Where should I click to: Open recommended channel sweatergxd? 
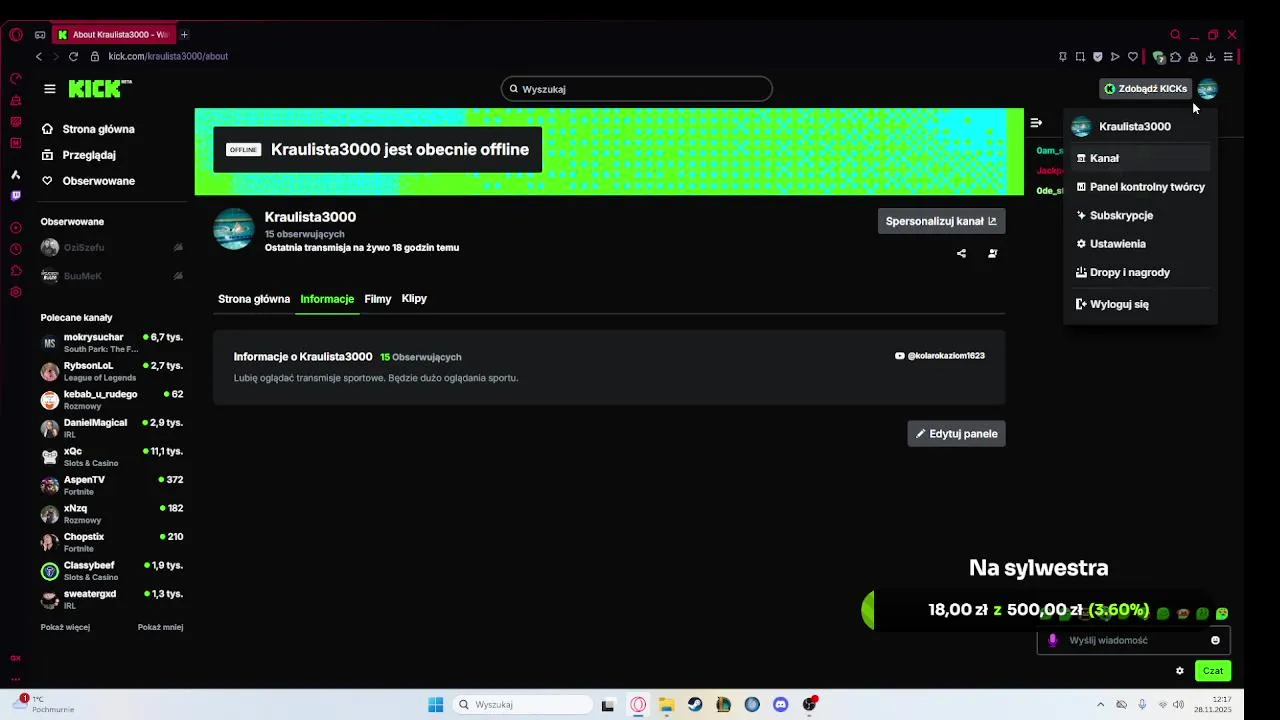[112, 599]
